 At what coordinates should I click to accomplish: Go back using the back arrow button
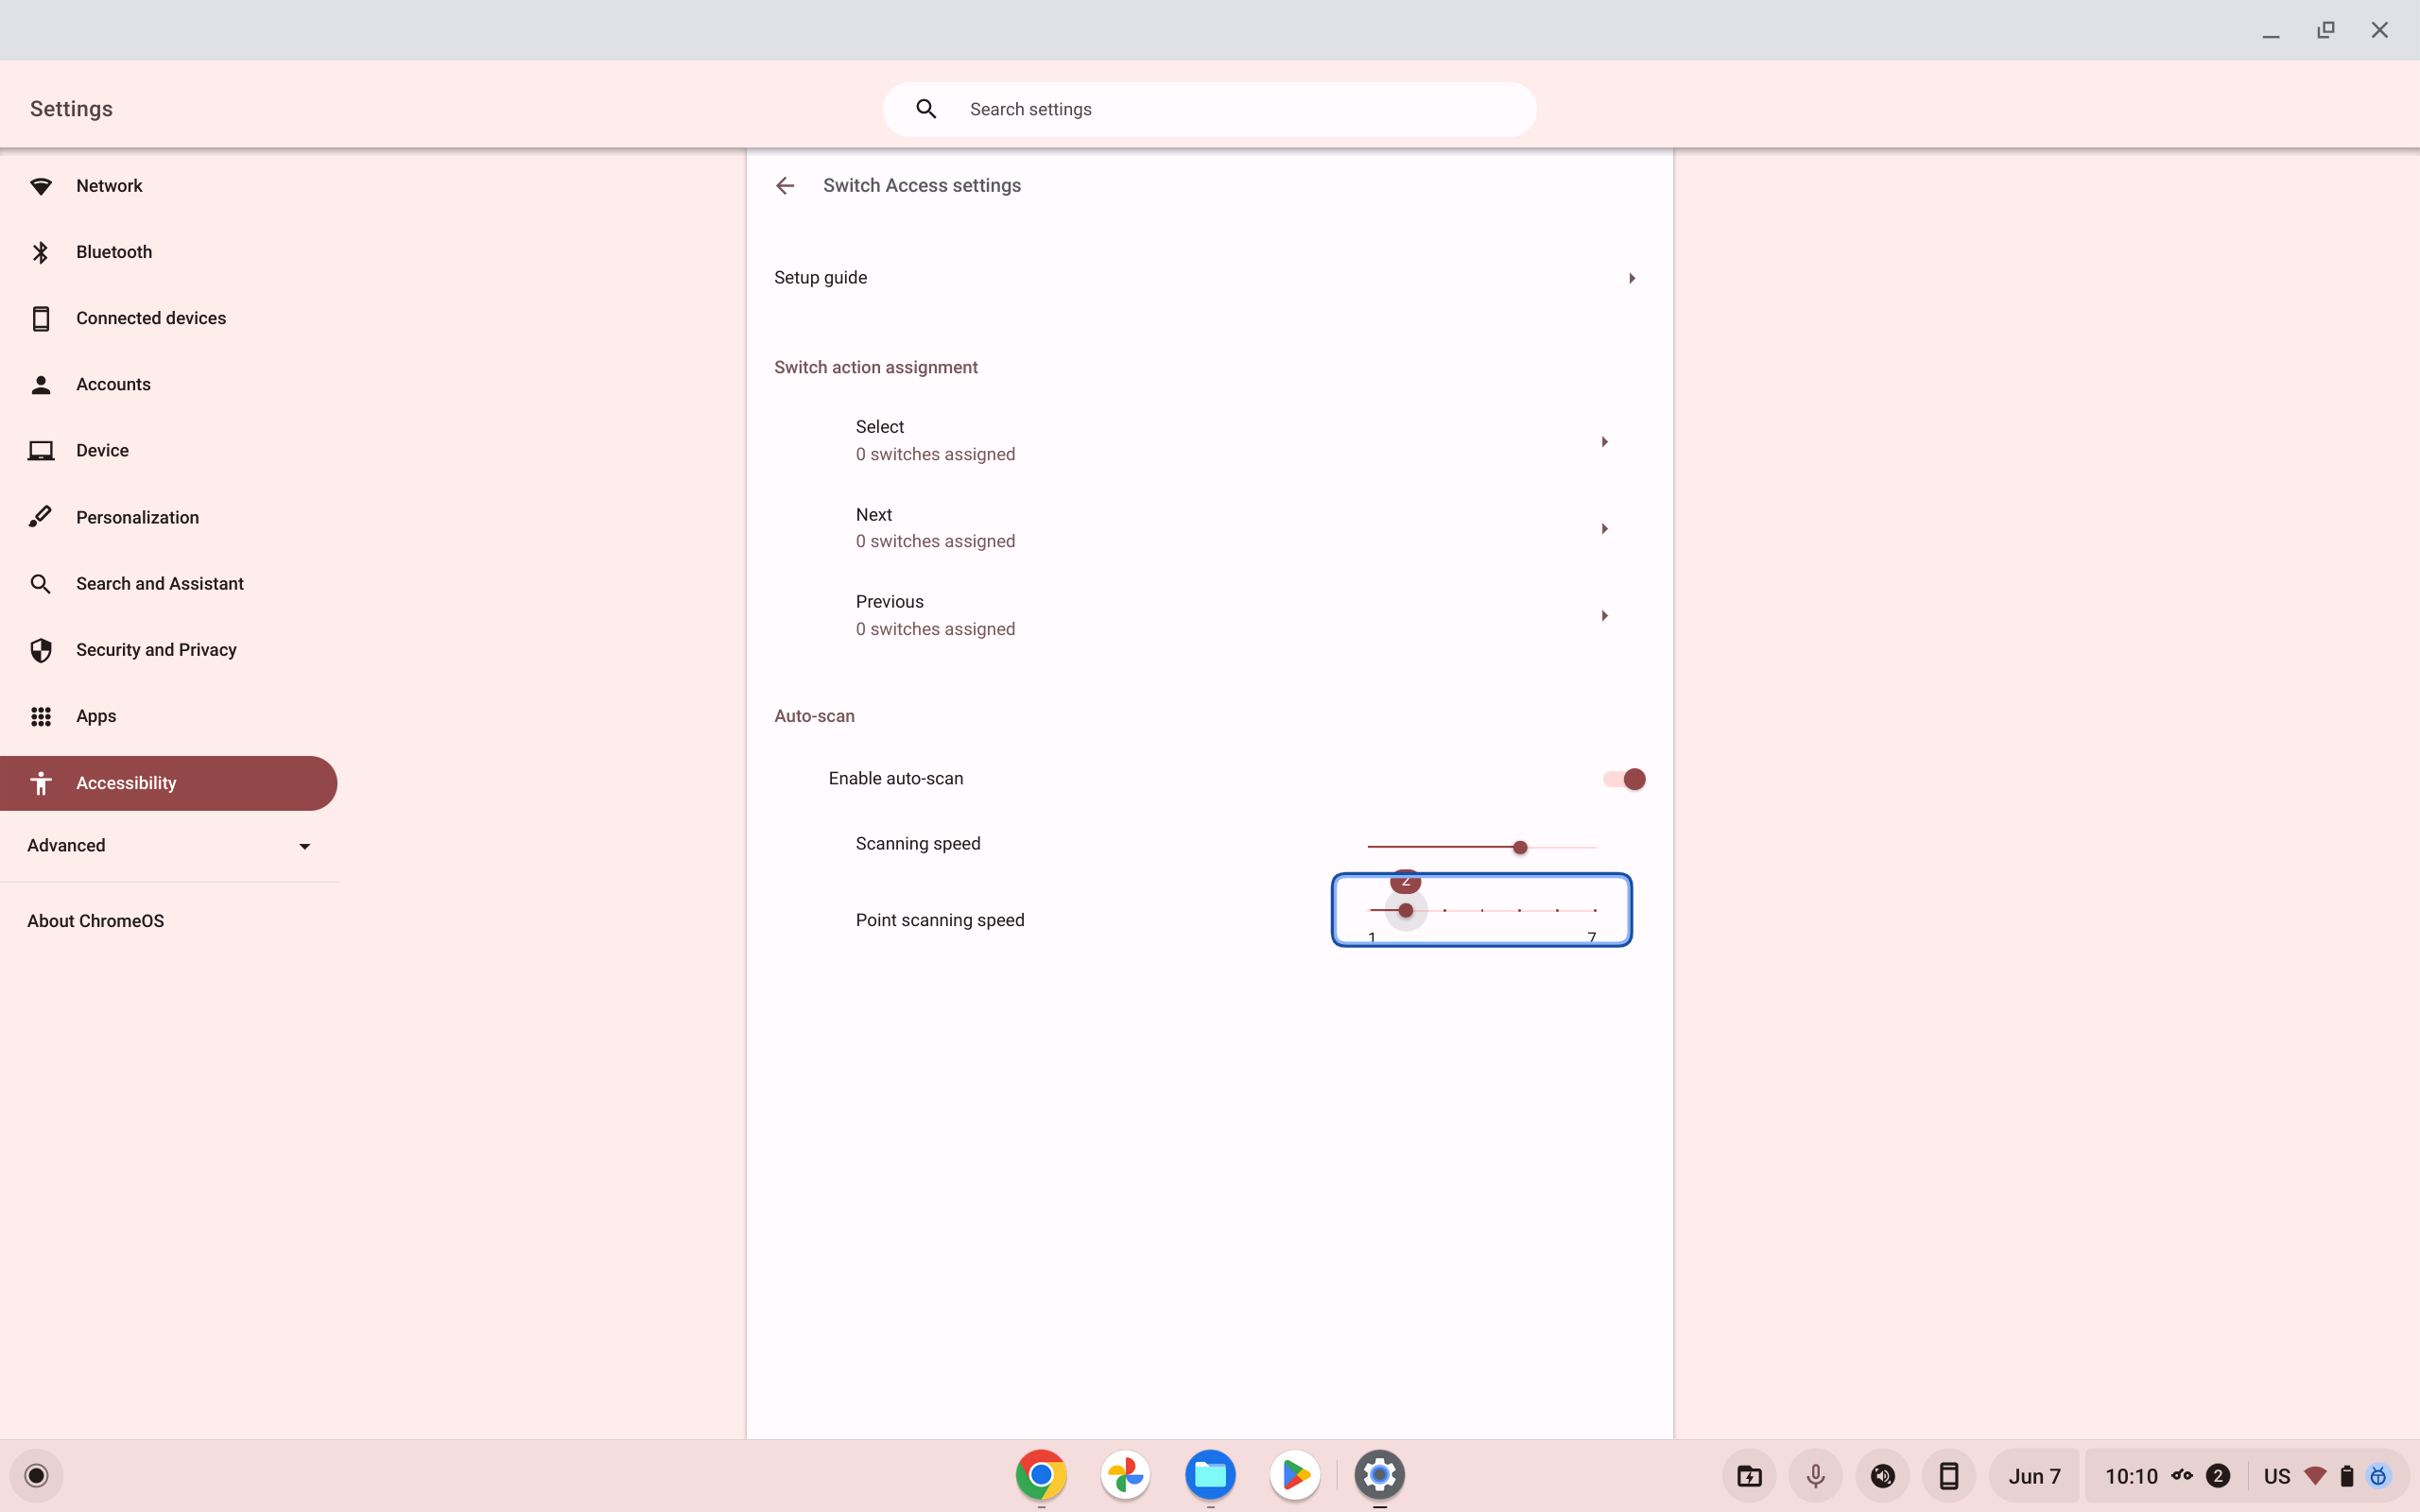coord(785,185)
